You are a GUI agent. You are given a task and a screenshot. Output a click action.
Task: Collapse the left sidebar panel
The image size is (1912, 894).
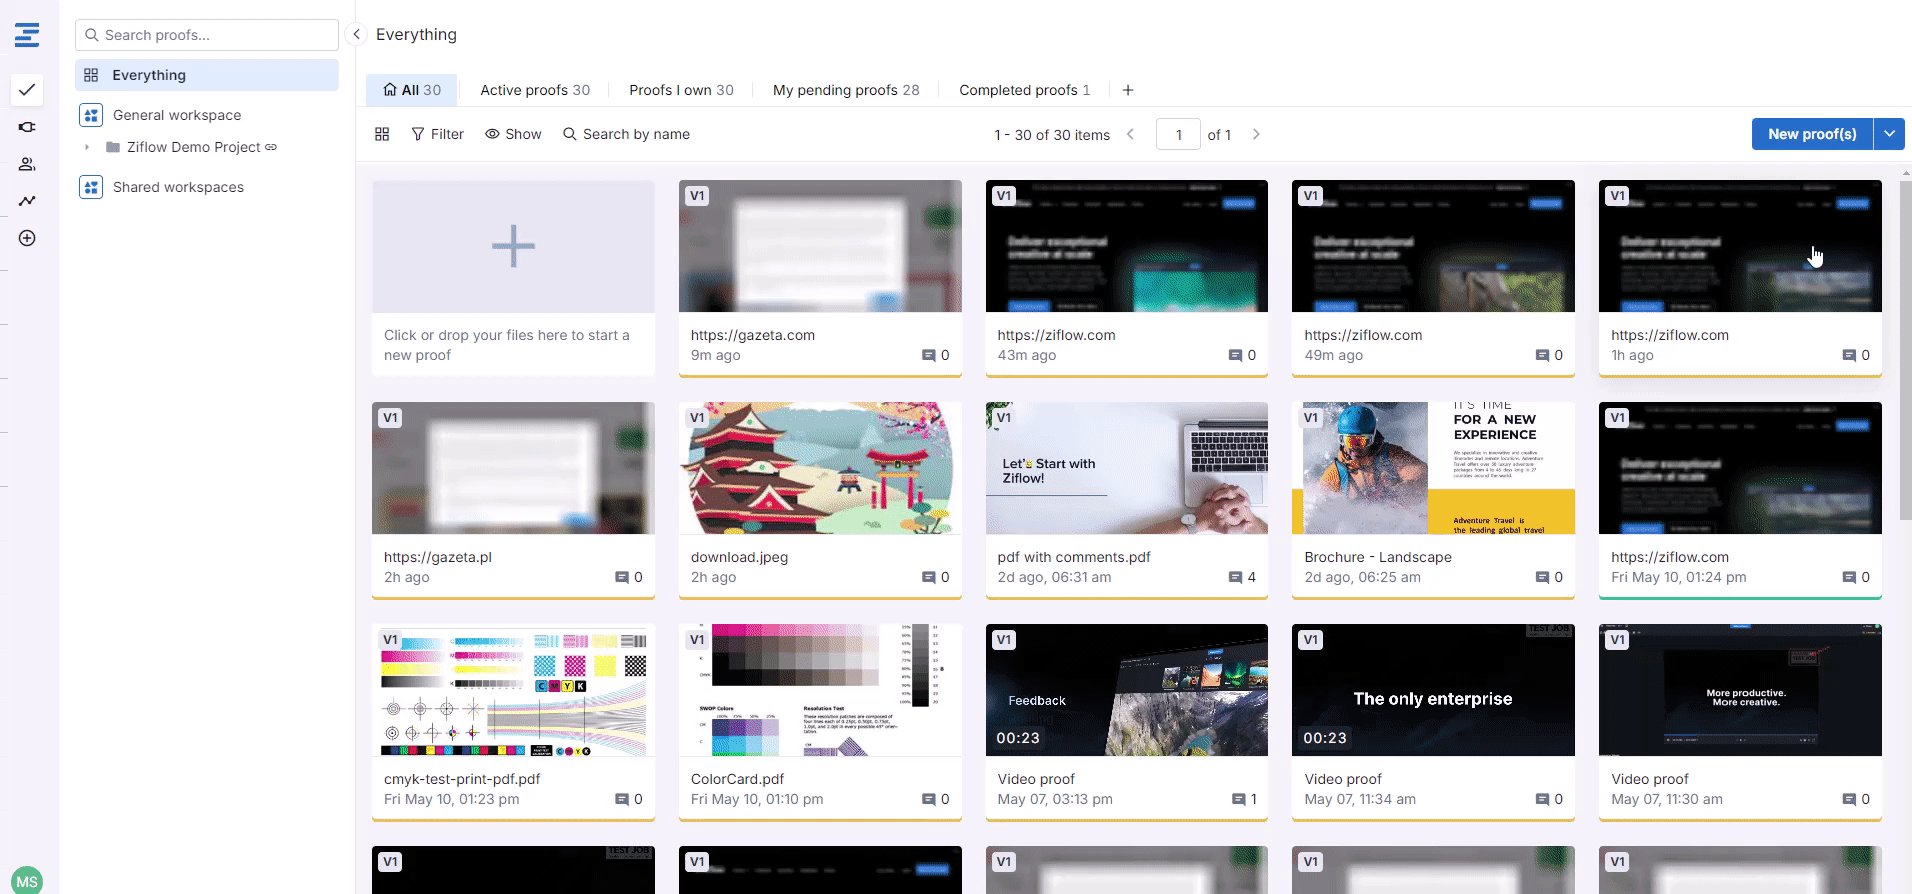click(x=356, y=34)
